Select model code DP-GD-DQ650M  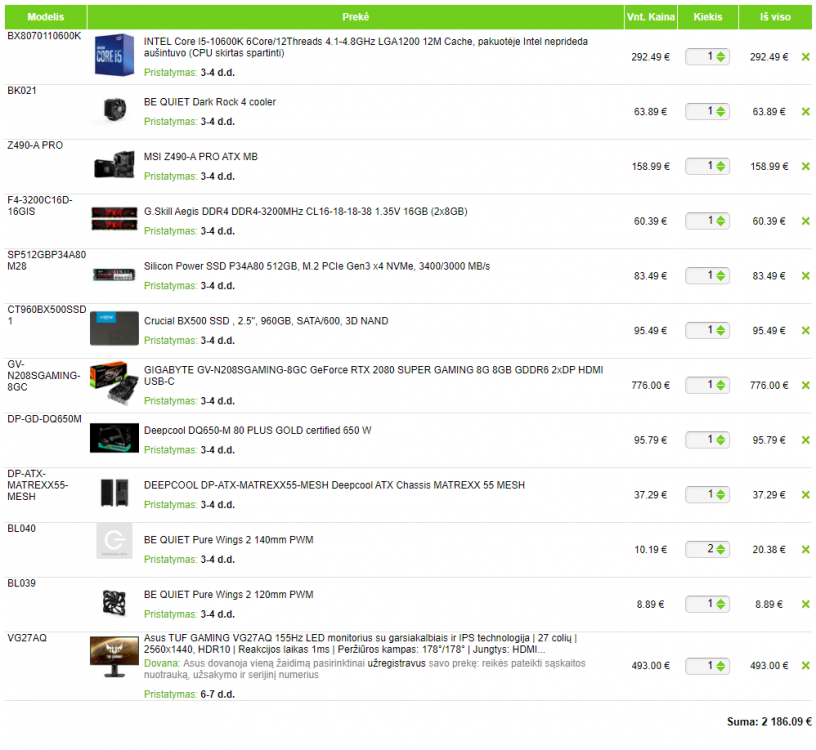click(x=44, y=419)
